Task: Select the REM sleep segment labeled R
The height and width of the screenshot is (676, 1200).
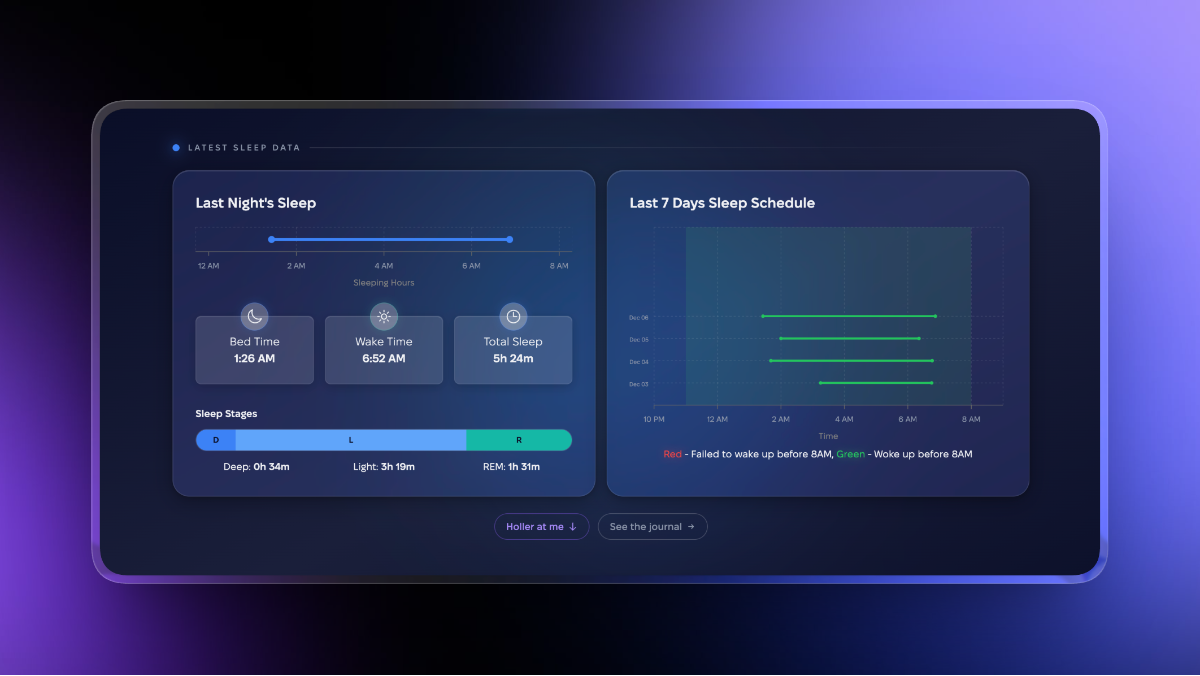Action: click(519, 440)
